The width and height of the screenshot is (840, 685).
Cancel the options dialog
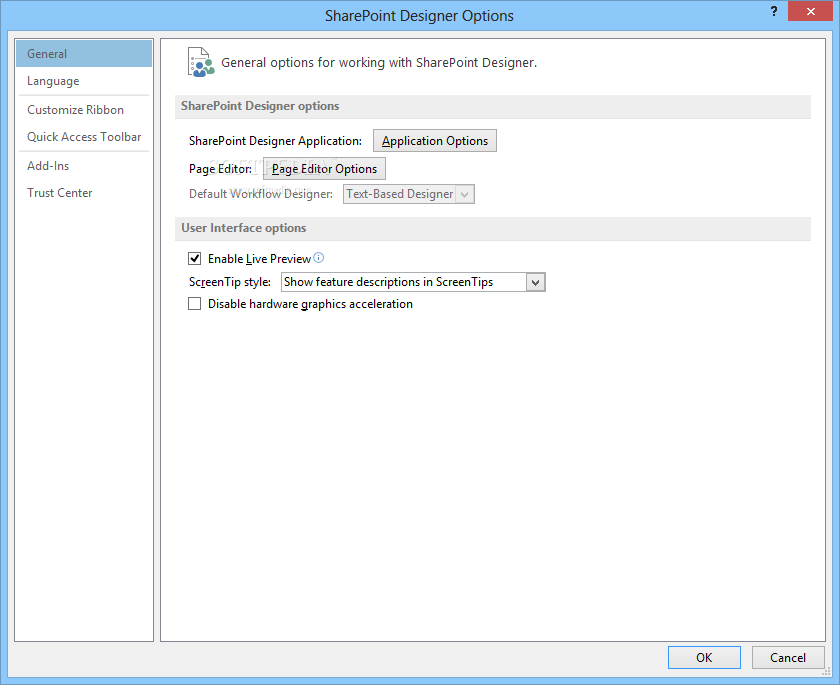(x=788, y=657)
